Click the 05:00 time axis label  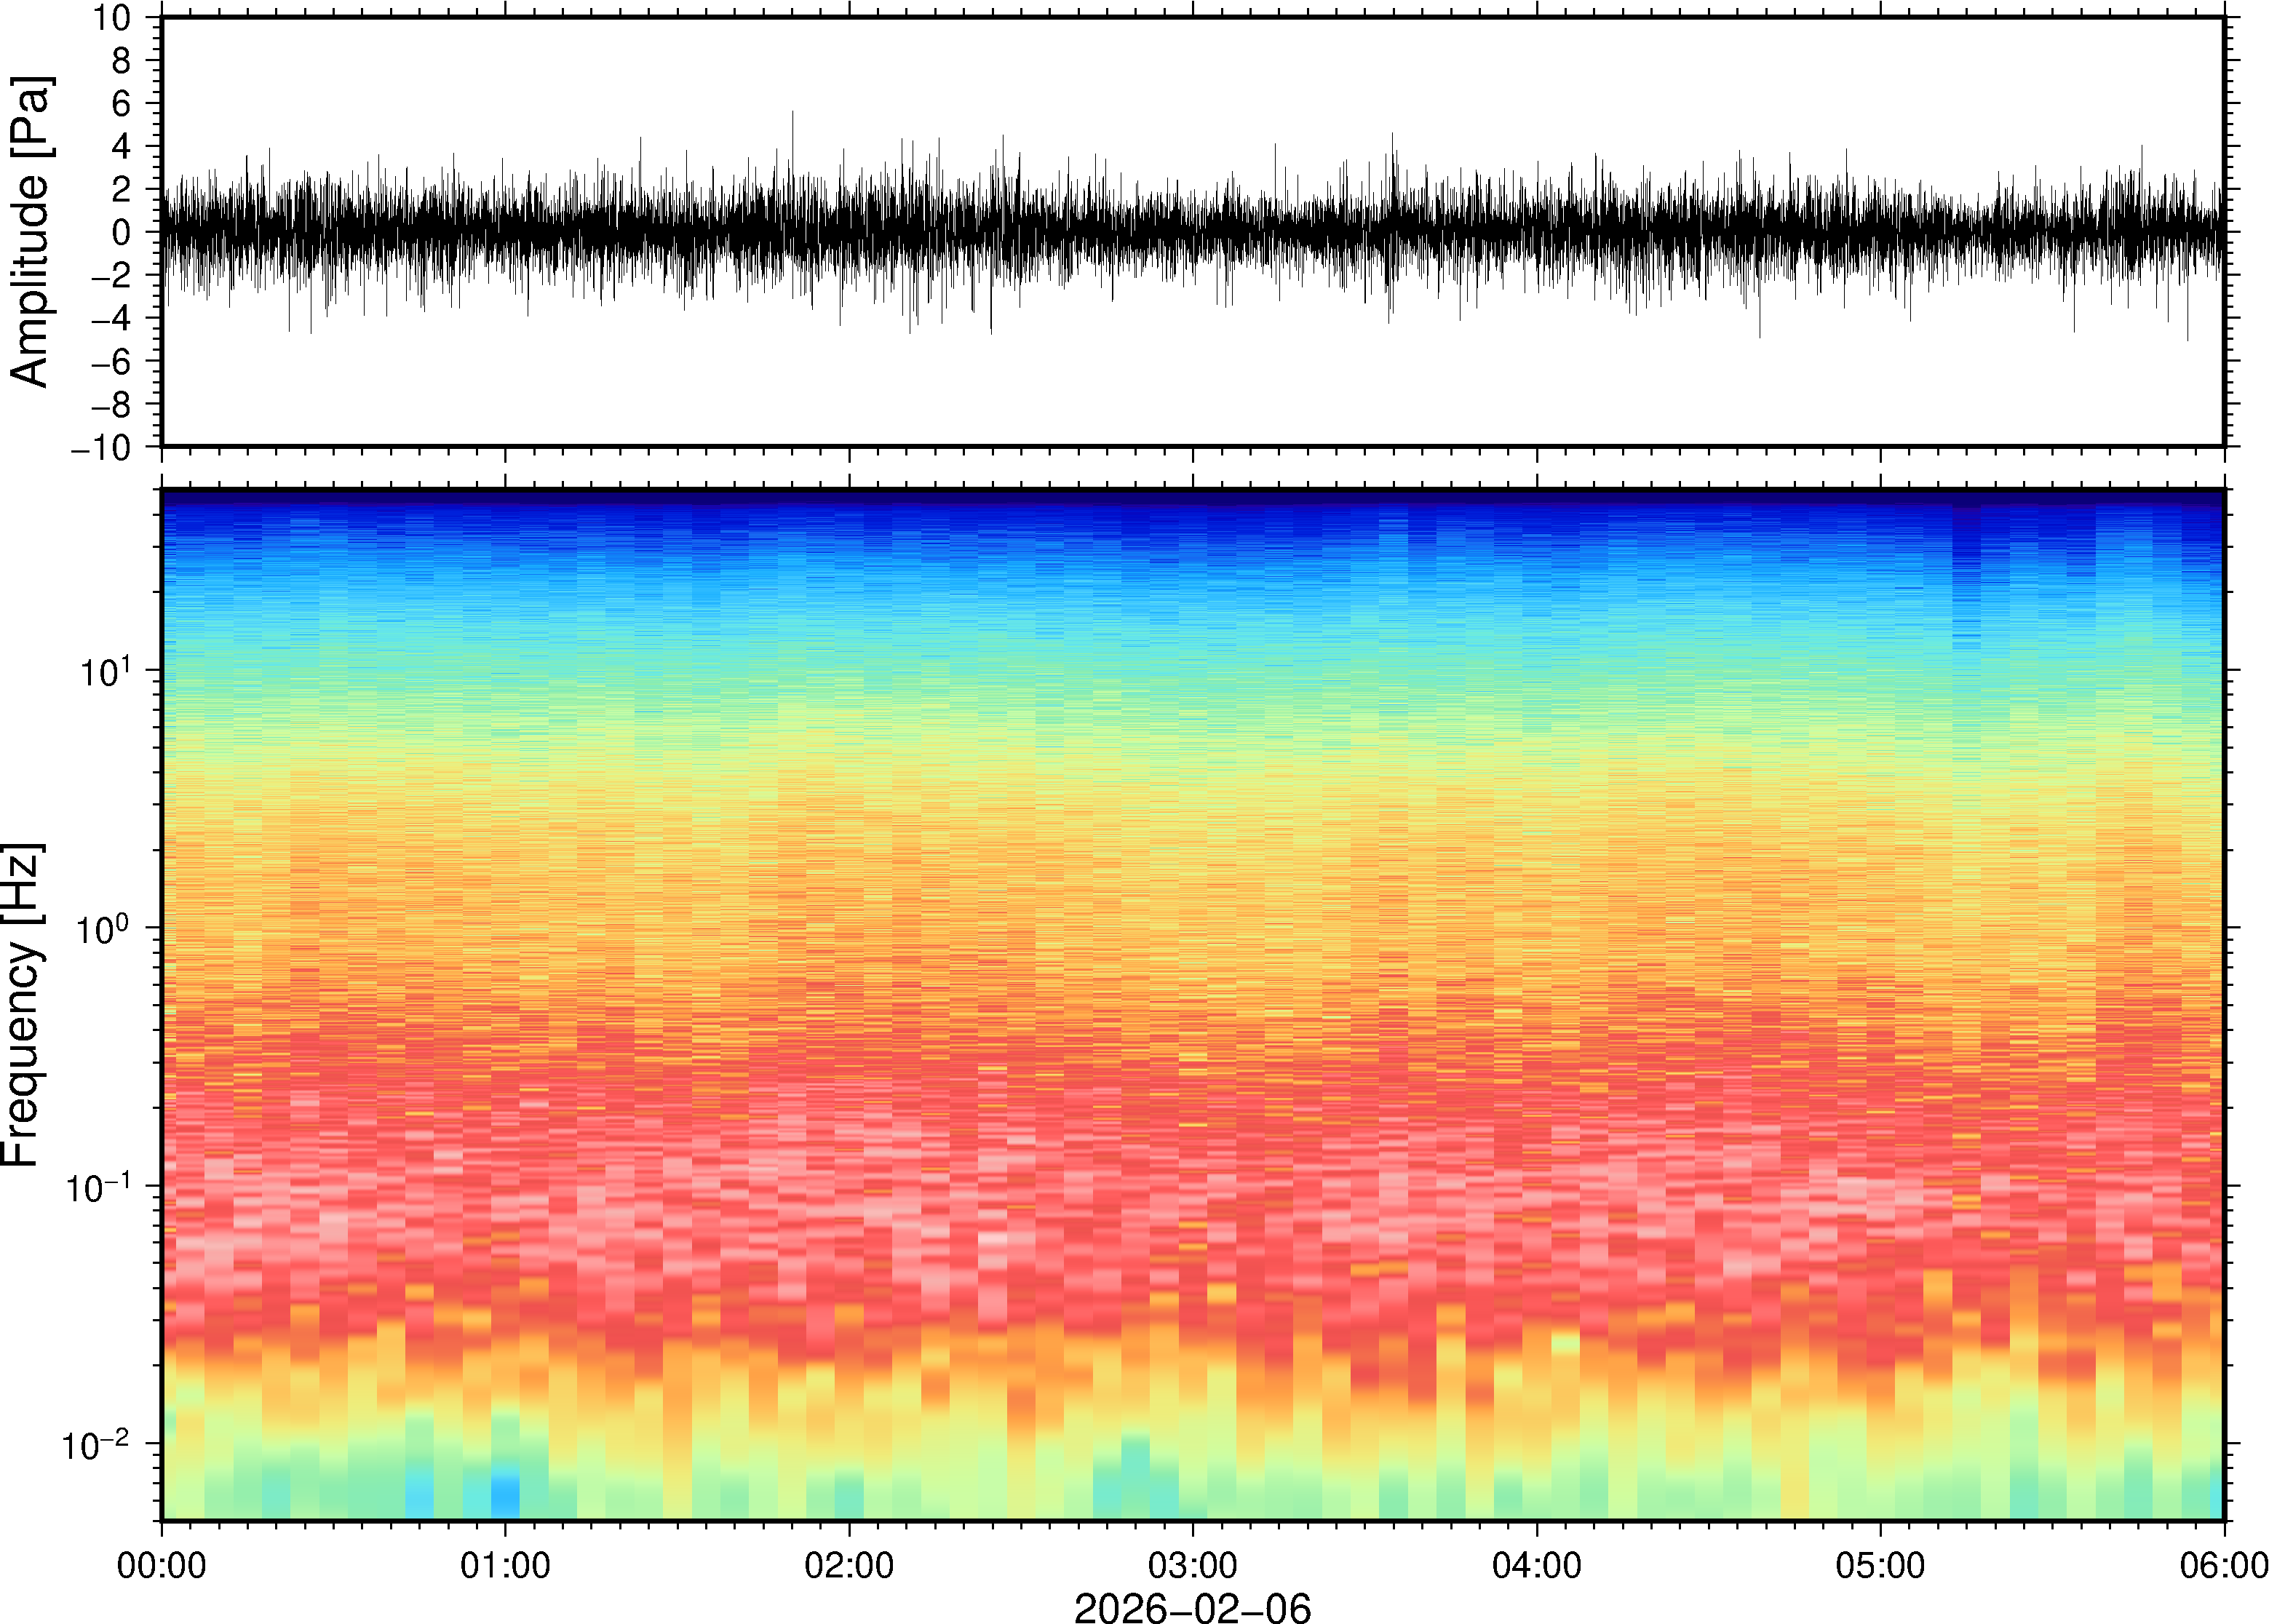[1880, 1565]
